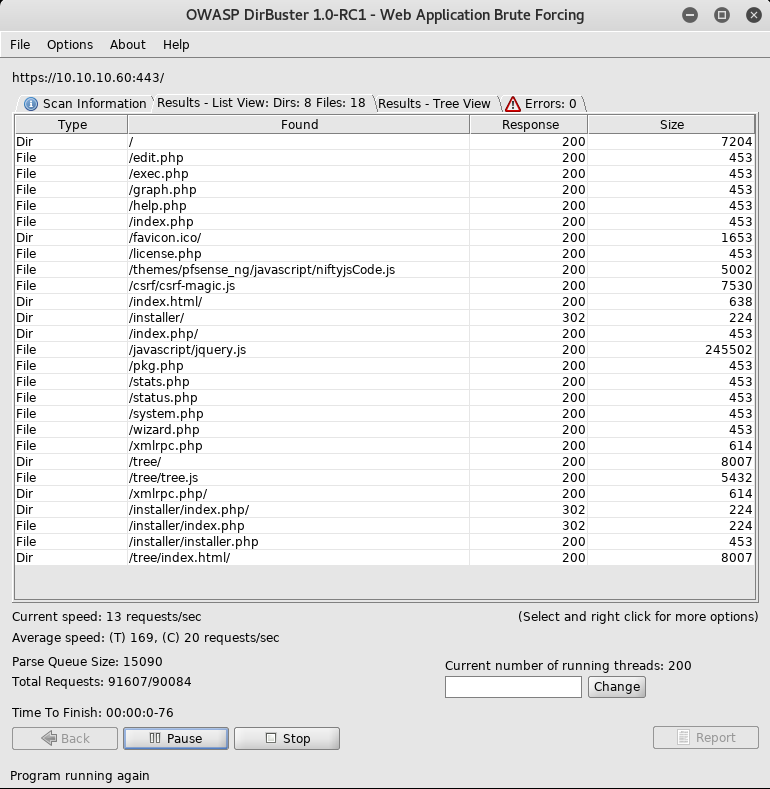Open the Help menu
Image resolution: width=770 pixels, height=789 pixels.
click(176, 45)
